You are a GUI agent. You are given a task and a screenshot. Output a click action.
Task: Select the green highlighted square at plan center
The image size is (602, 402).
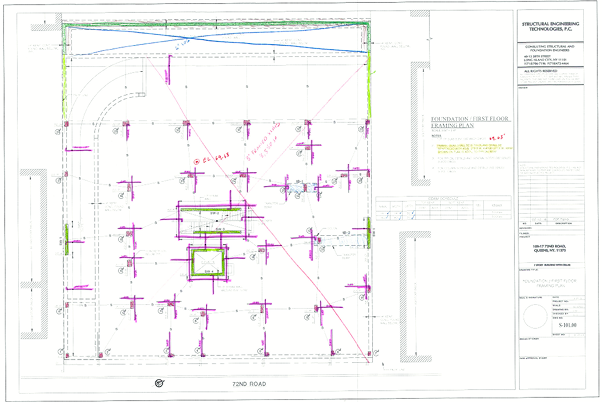pos(208,262)
